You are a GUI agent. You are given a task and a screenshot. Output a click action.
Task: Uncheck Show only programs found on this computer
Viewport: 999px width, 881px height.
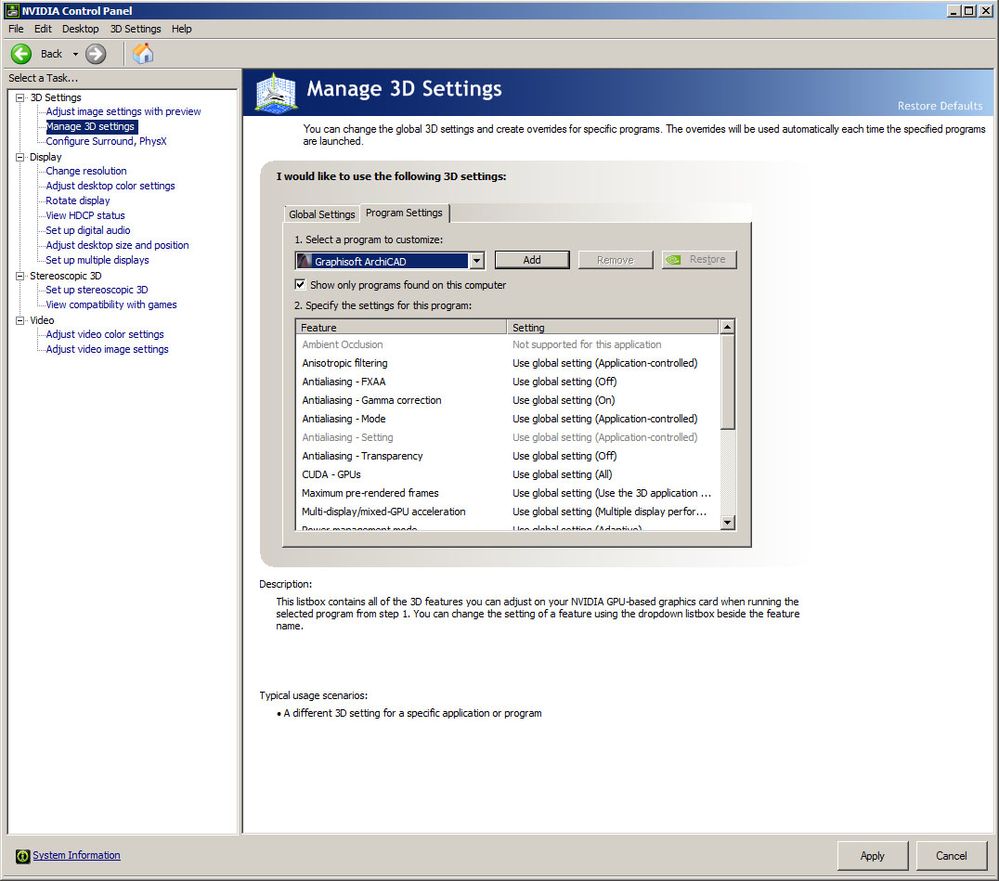pyautogui.click(x=300, y=283)
